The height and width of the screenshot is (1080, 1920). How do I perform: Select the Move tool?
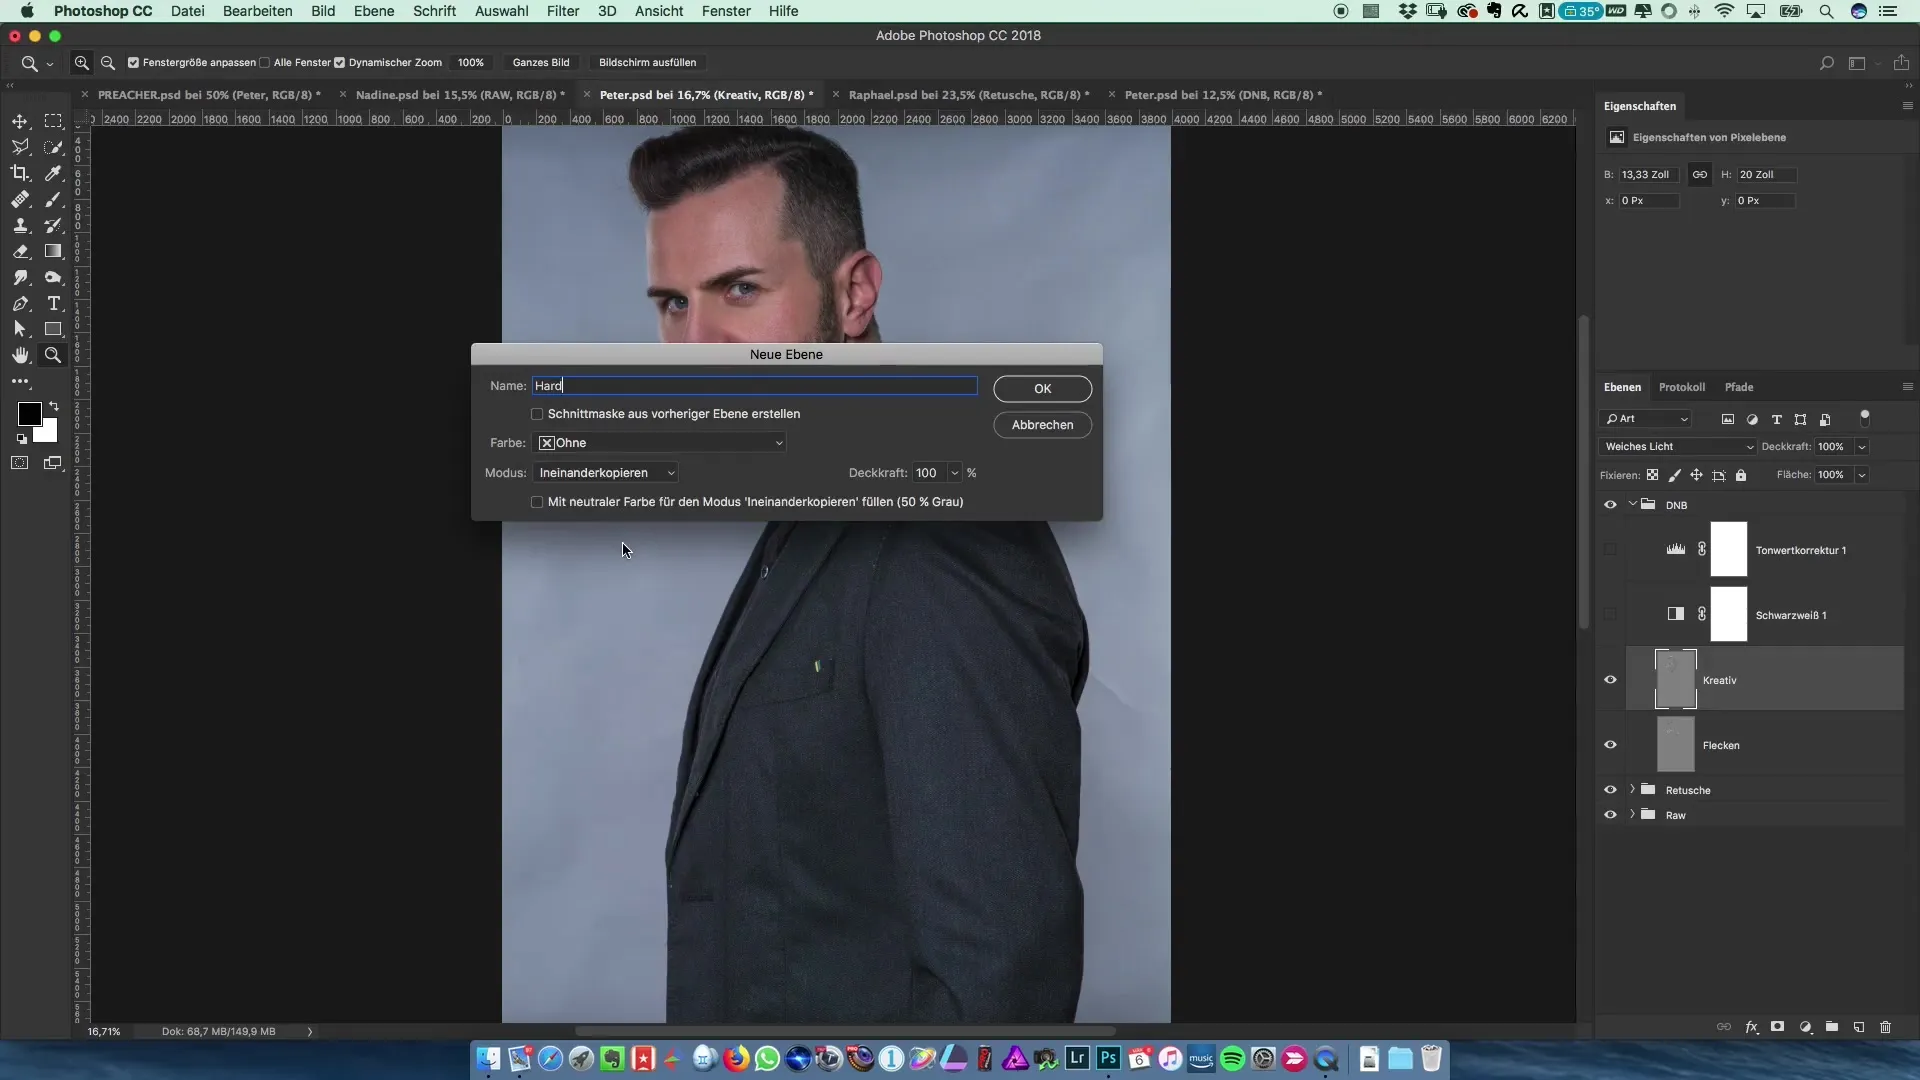(20, 121)
